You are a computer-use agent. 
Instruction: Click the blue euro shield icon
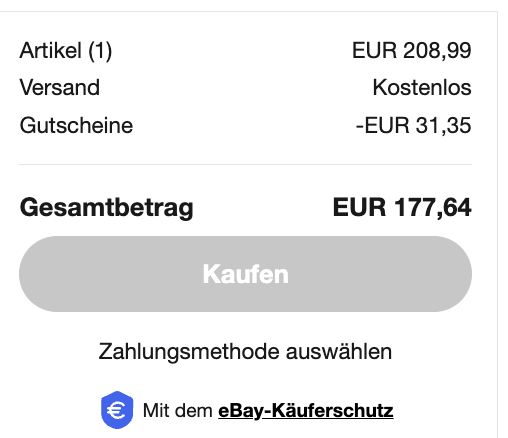click(117, 410)
